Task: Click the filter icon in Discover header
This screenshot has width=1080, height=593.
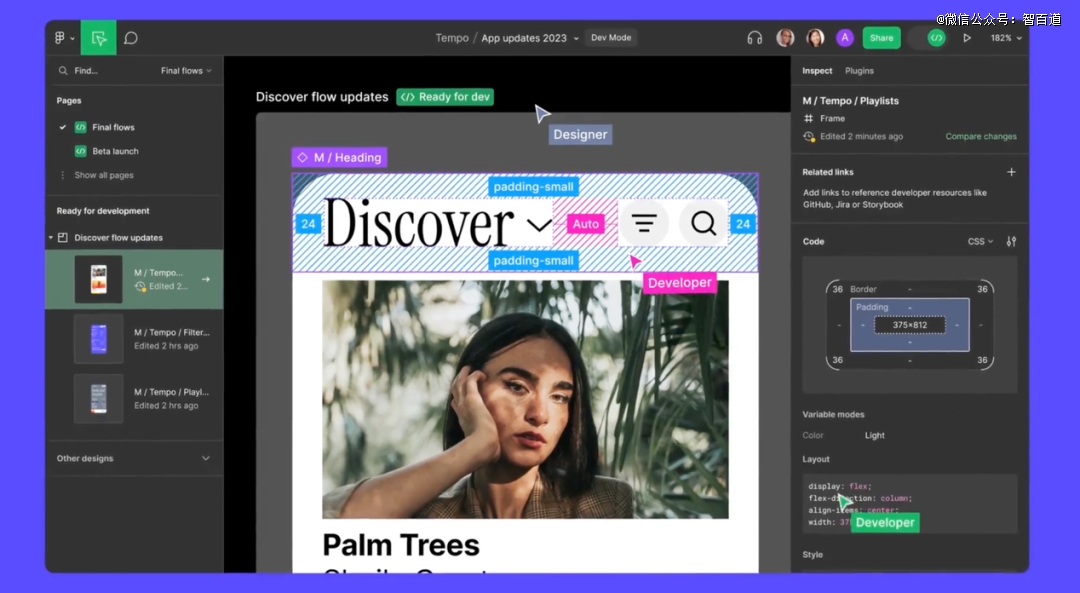Action: (644, 223)
